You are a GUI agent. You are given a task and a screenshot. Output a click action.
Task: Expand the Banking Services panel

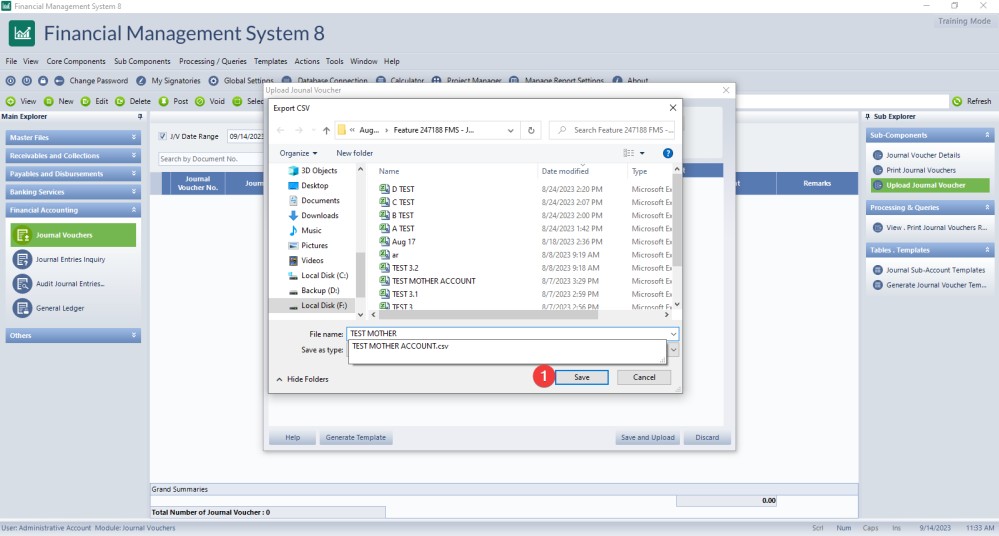pos(134,192)
